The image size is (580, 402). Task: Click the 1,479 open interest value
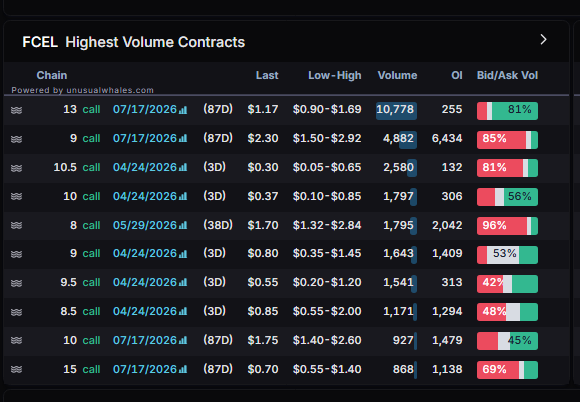[447, 340]
